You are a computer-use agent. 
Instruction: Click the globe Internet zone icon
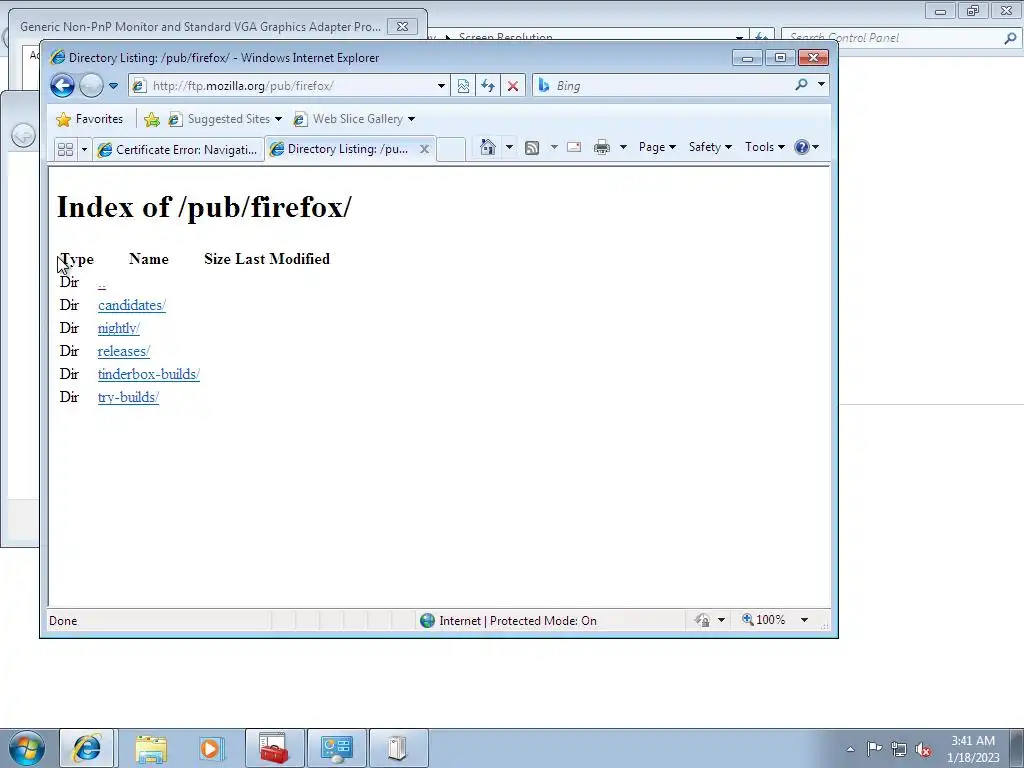(x=427, y=620)
